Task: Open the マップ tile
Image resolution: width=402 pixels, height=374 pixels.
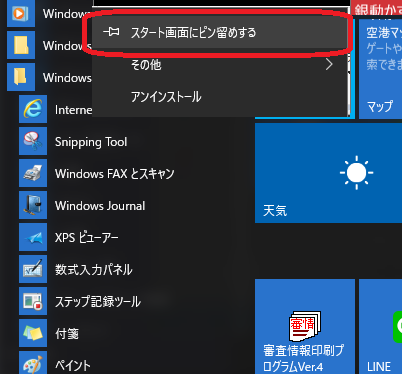Action: [380, 68]
